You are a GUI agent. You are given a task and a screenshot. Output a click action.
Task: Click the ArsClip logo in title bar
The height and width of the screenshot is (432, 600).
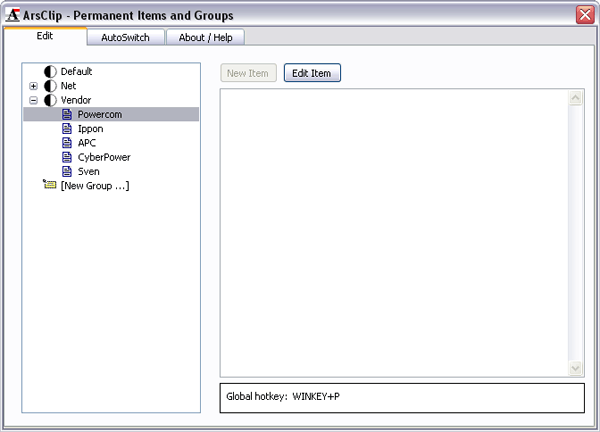click(13, 15)
